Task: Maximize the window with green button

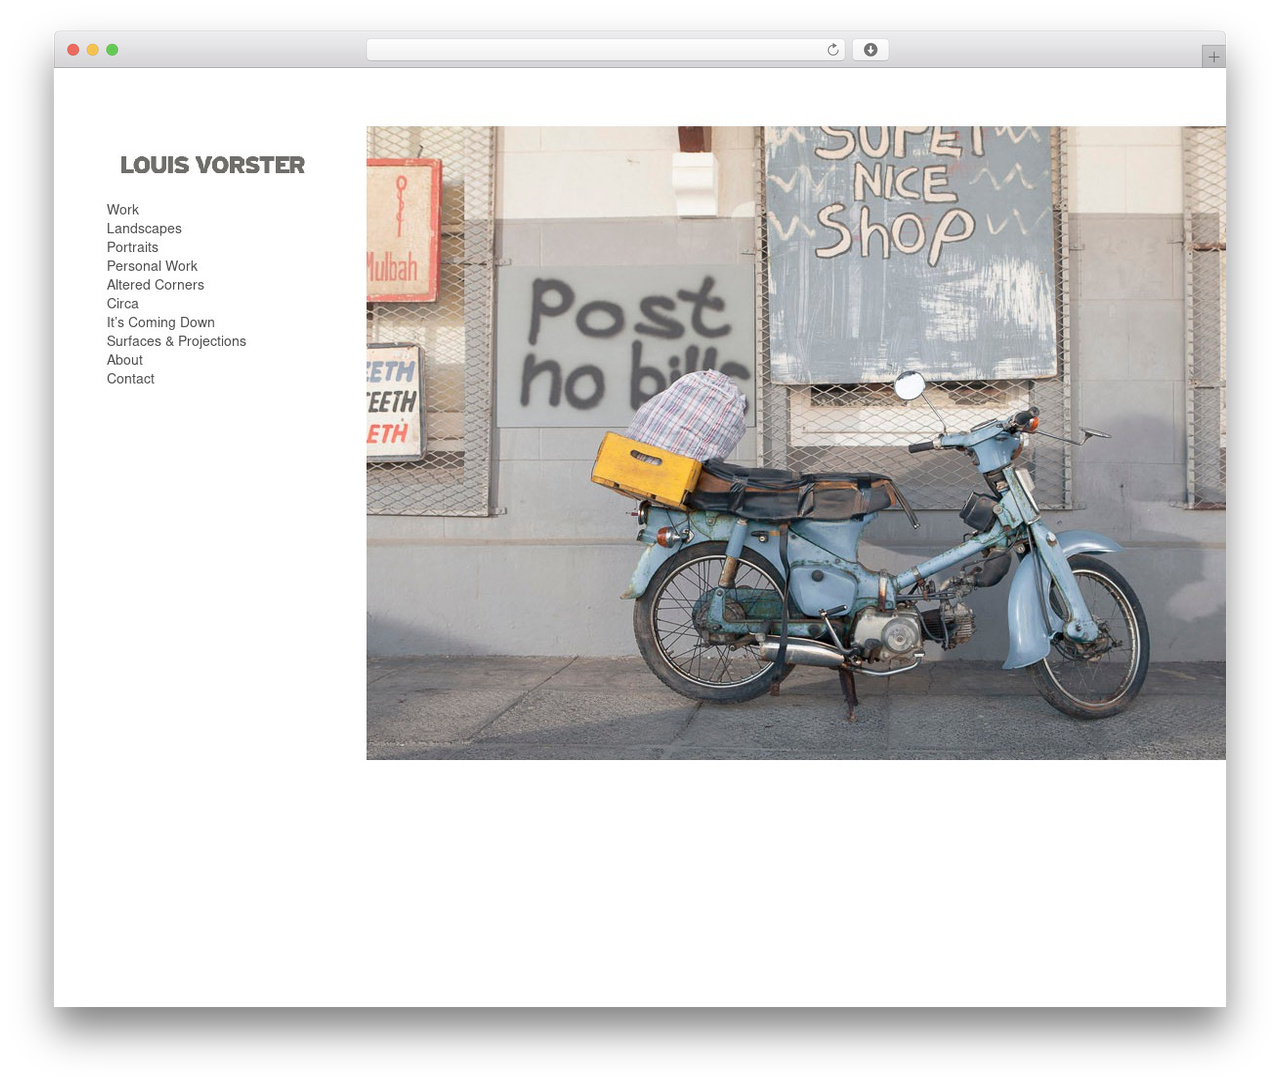Action: tap(112, 50)
